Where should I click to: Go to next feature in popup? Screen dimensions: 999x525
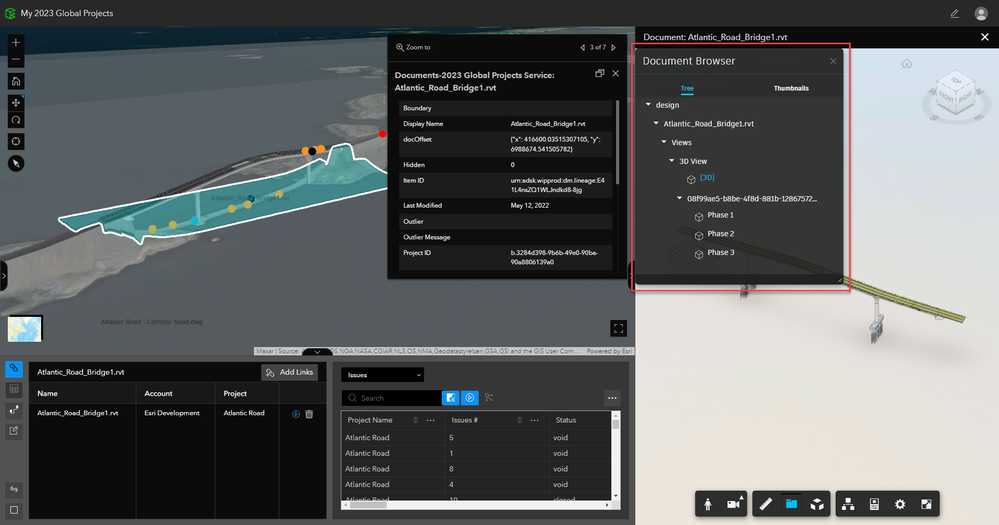point(614,47)
